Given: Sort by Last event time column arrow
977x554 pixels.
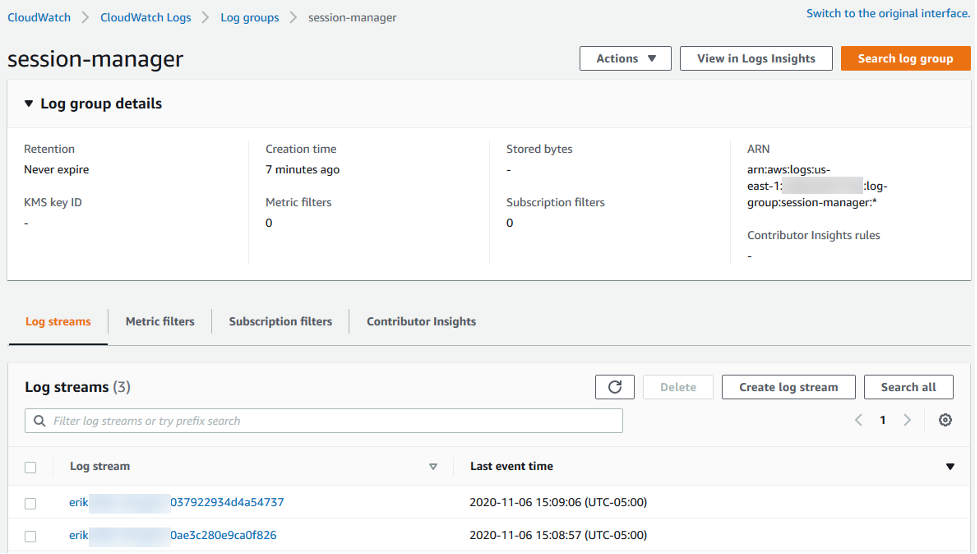Looking at the screenshot, I should (950, 466).
